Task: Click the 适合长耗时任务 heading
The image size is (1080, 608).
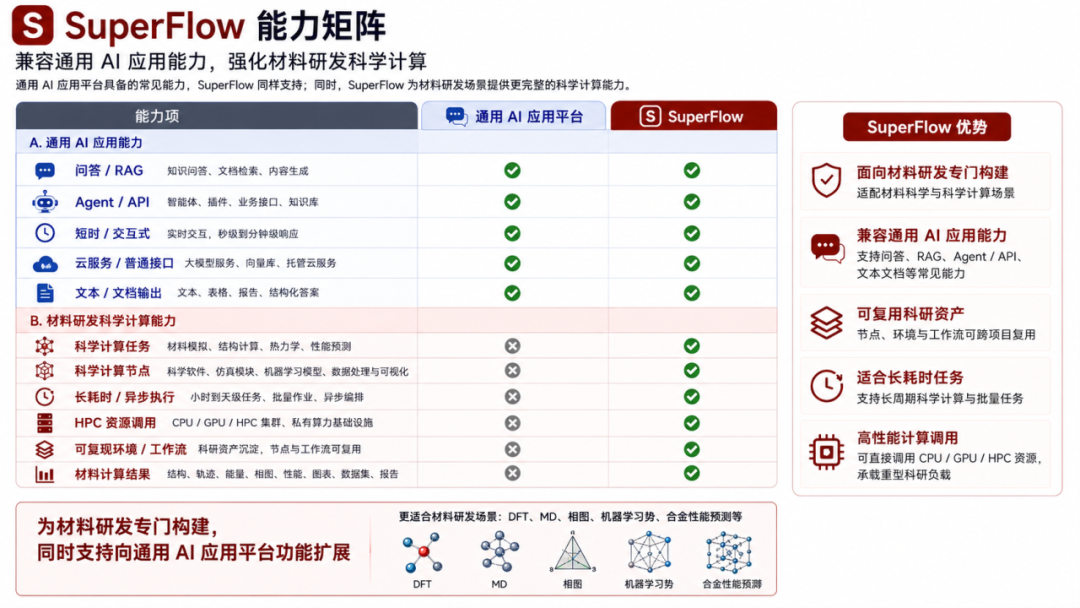Action: 910,377
